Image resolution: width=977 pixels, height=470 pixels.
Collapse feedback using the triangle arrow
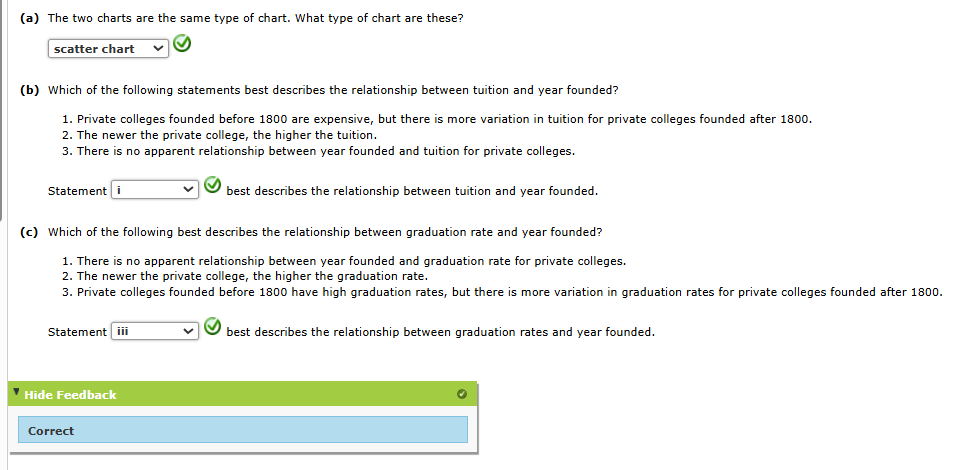point(17,393)
